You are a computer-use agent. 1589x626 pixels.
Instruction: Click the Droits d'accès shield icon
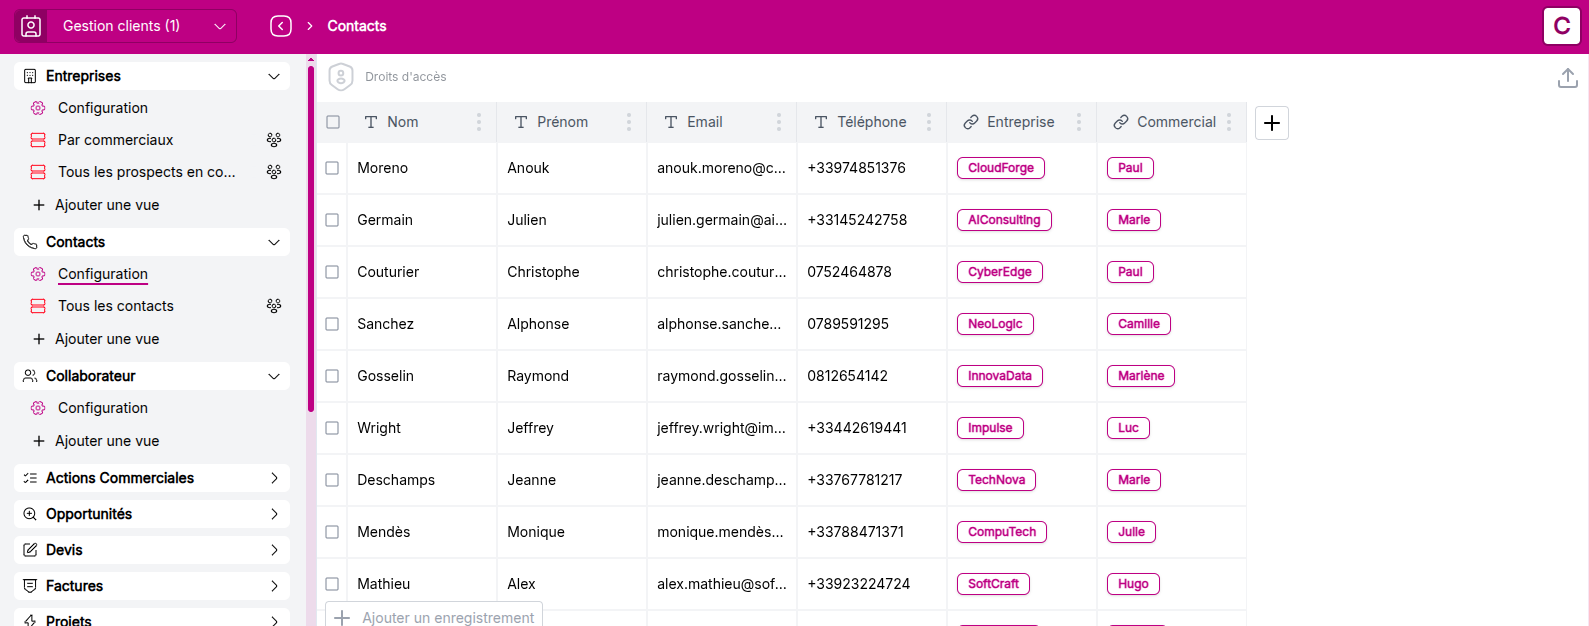pos(341,77)
